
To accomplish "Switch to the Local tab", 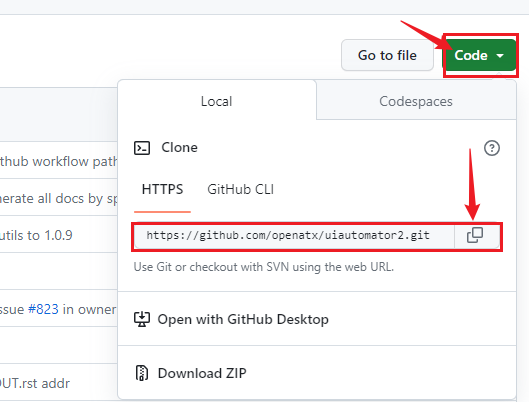I will click(x=217, y=101).
